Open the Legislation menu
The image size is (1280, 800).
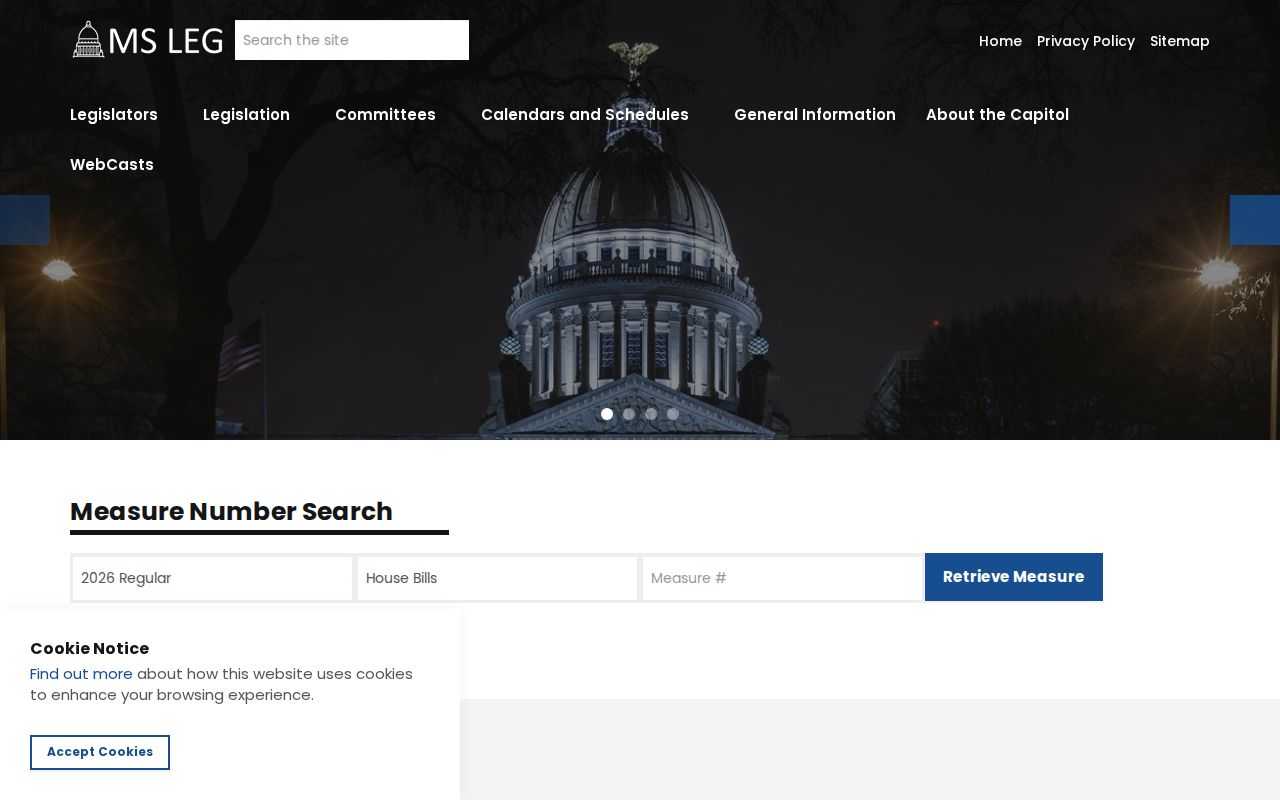pos(246,114)
